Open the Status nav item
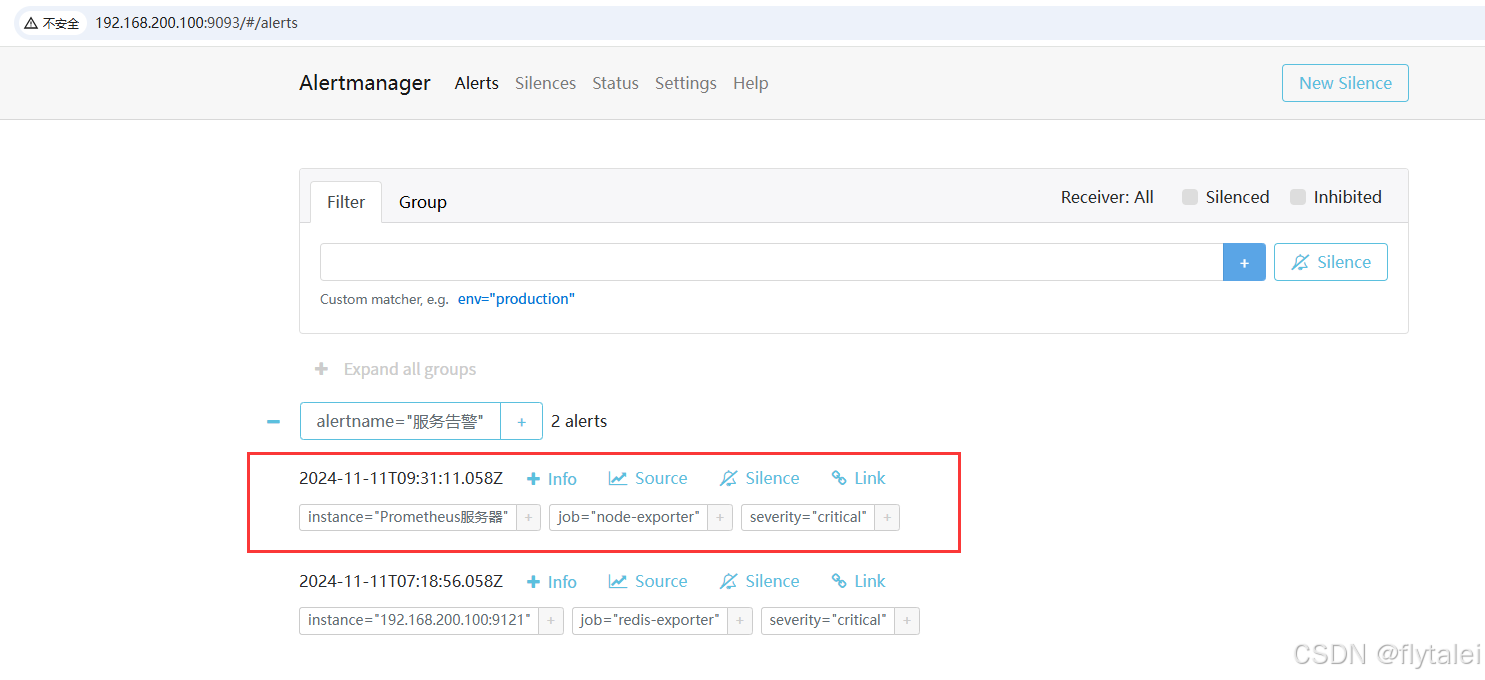 615,83
